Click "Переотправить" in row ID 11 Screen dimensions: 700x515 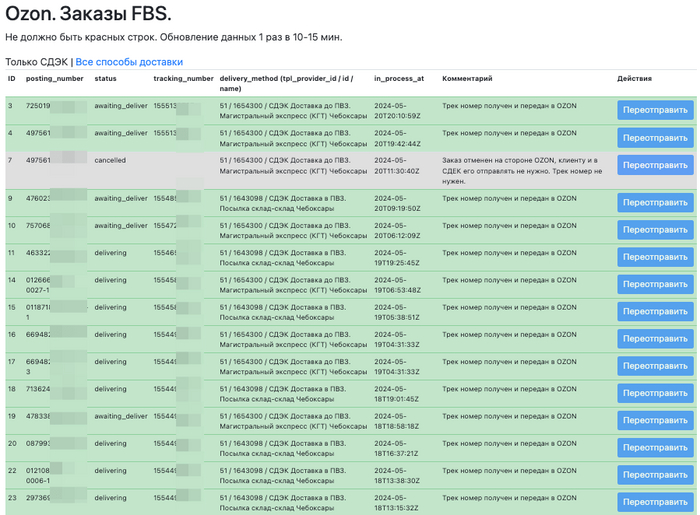click(x=654, y=257)
